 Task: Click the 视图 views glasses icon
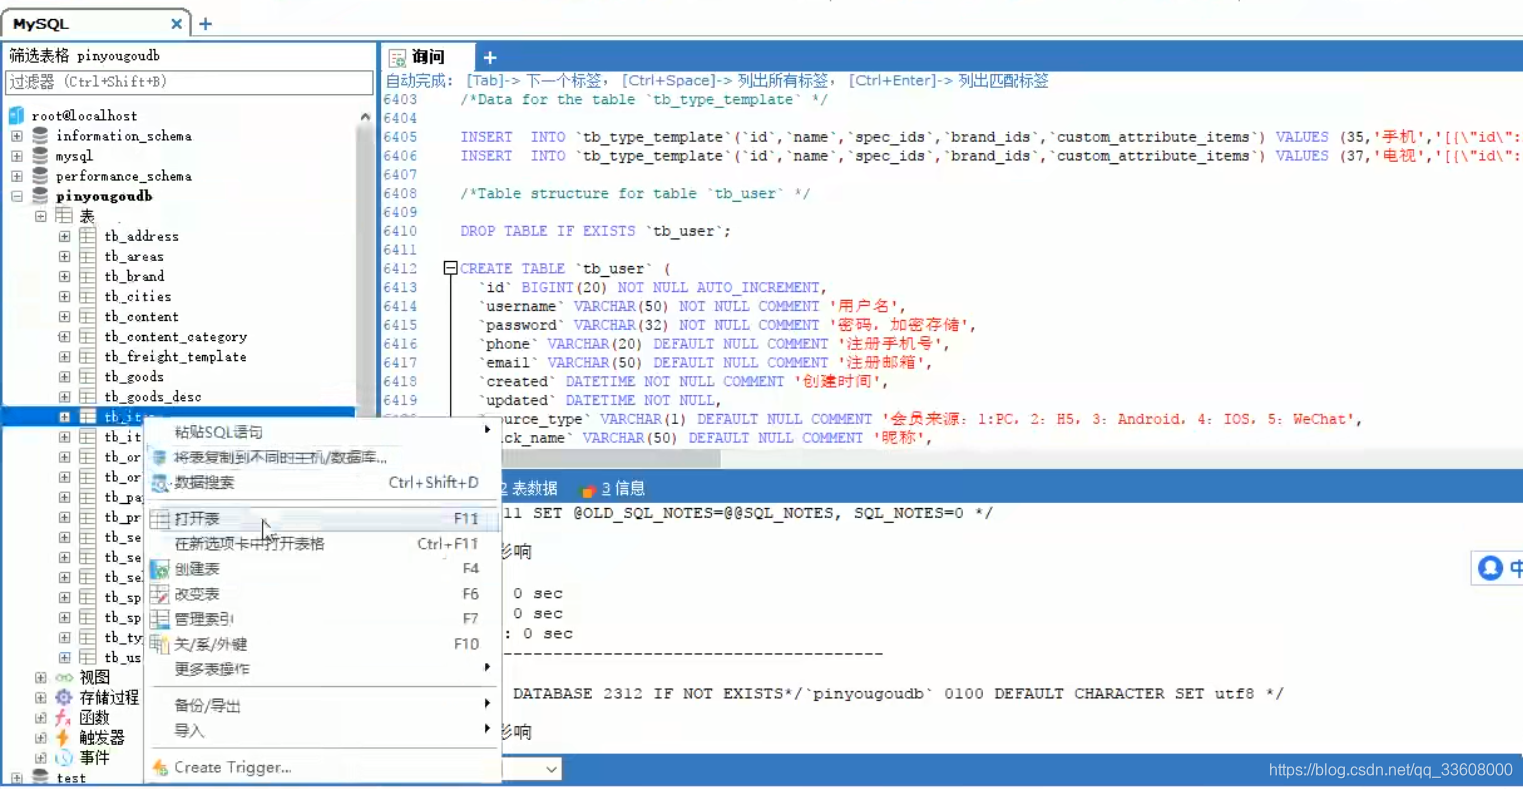pyautogui.click(x=64, y=677)
